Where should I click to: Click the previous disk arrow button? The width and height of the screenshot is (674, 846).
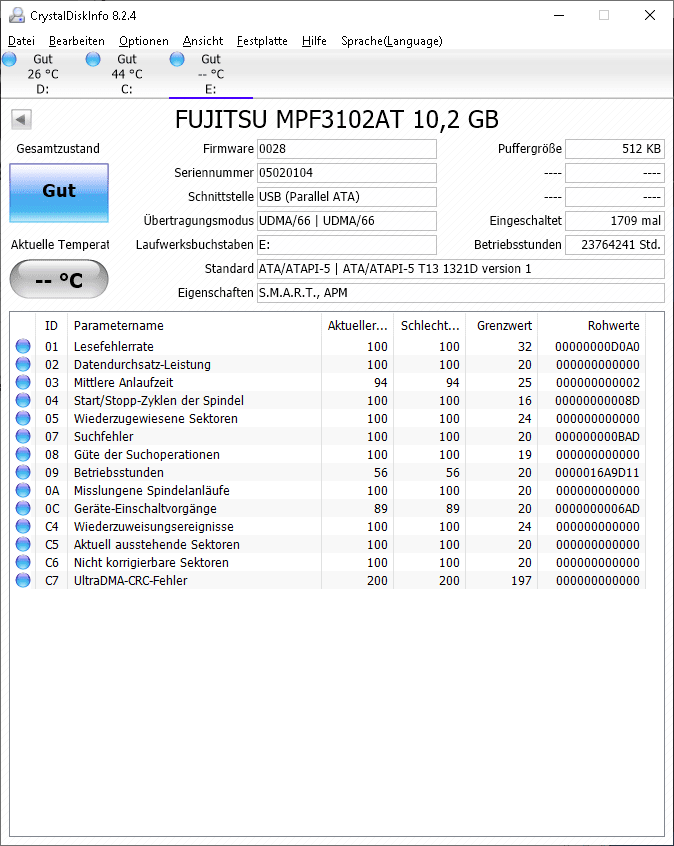22,119
